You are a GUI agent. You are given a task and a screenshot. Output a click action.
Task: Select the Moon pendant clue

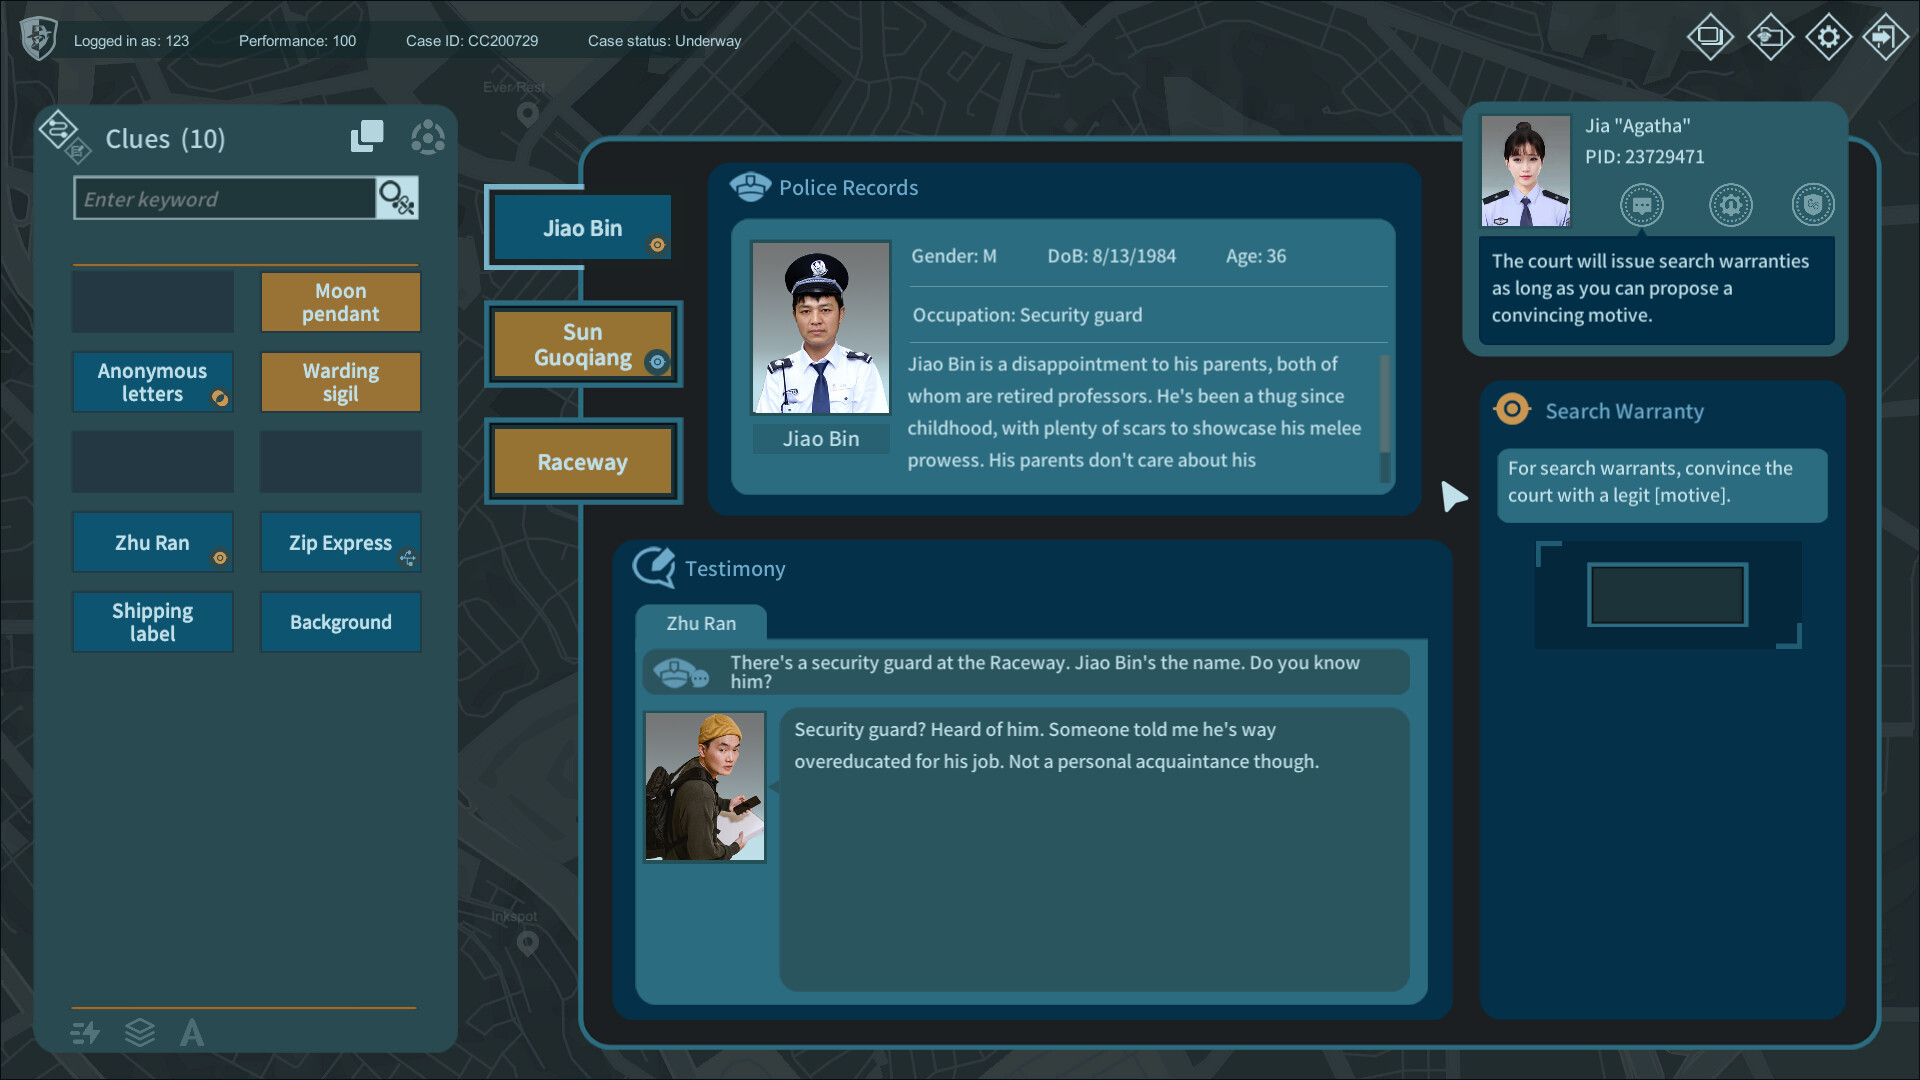(x=340, y=302)
